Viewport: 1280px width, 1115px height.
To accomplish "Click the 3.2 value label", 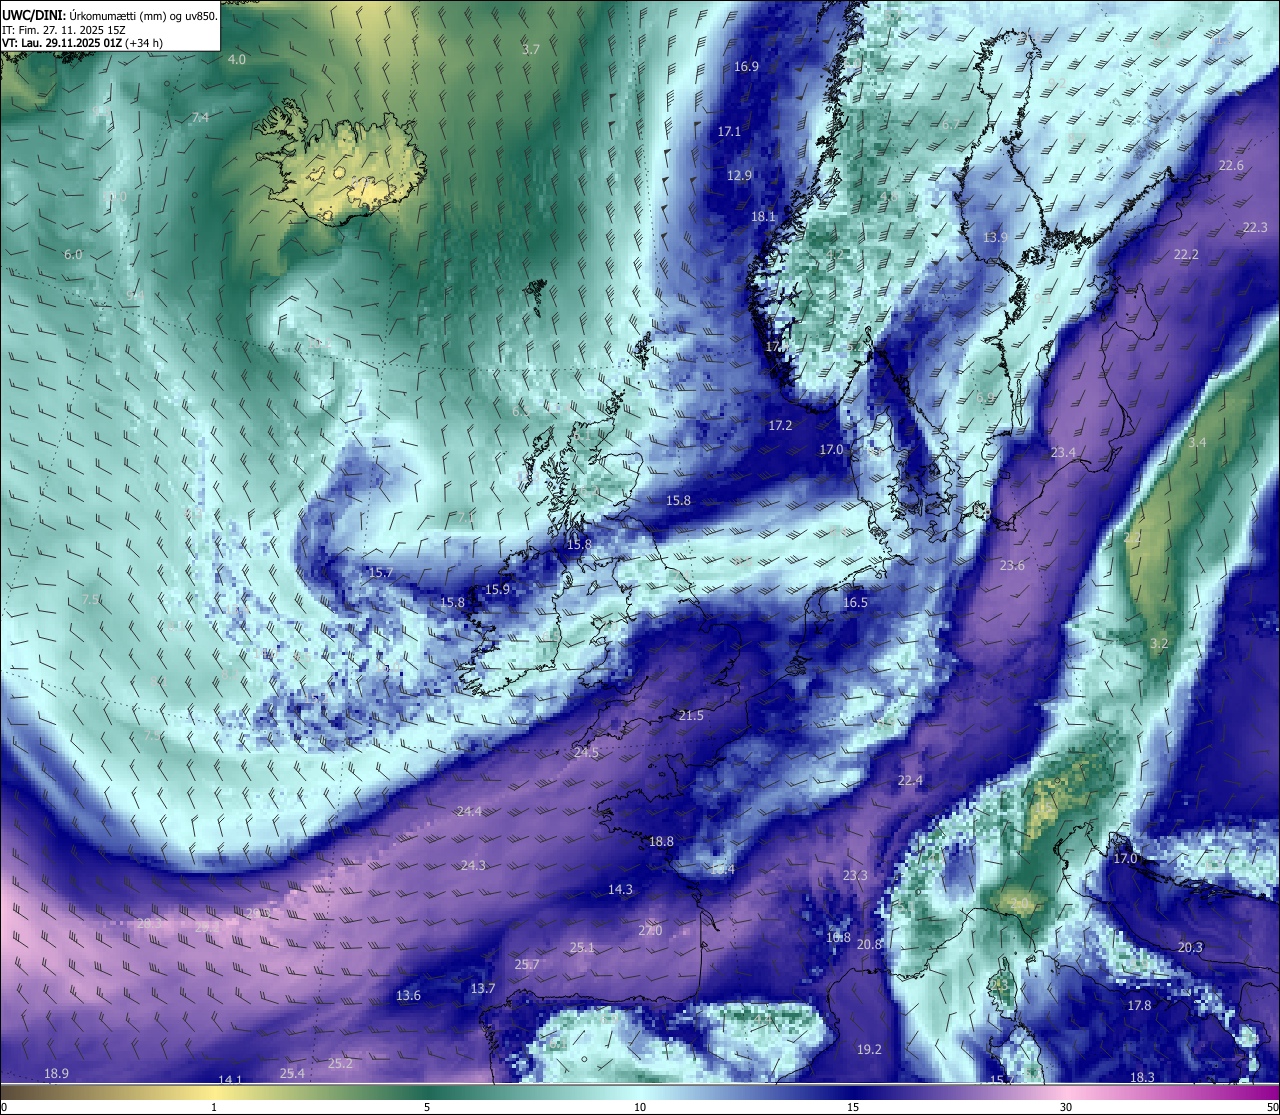I will click(1158, 643).
